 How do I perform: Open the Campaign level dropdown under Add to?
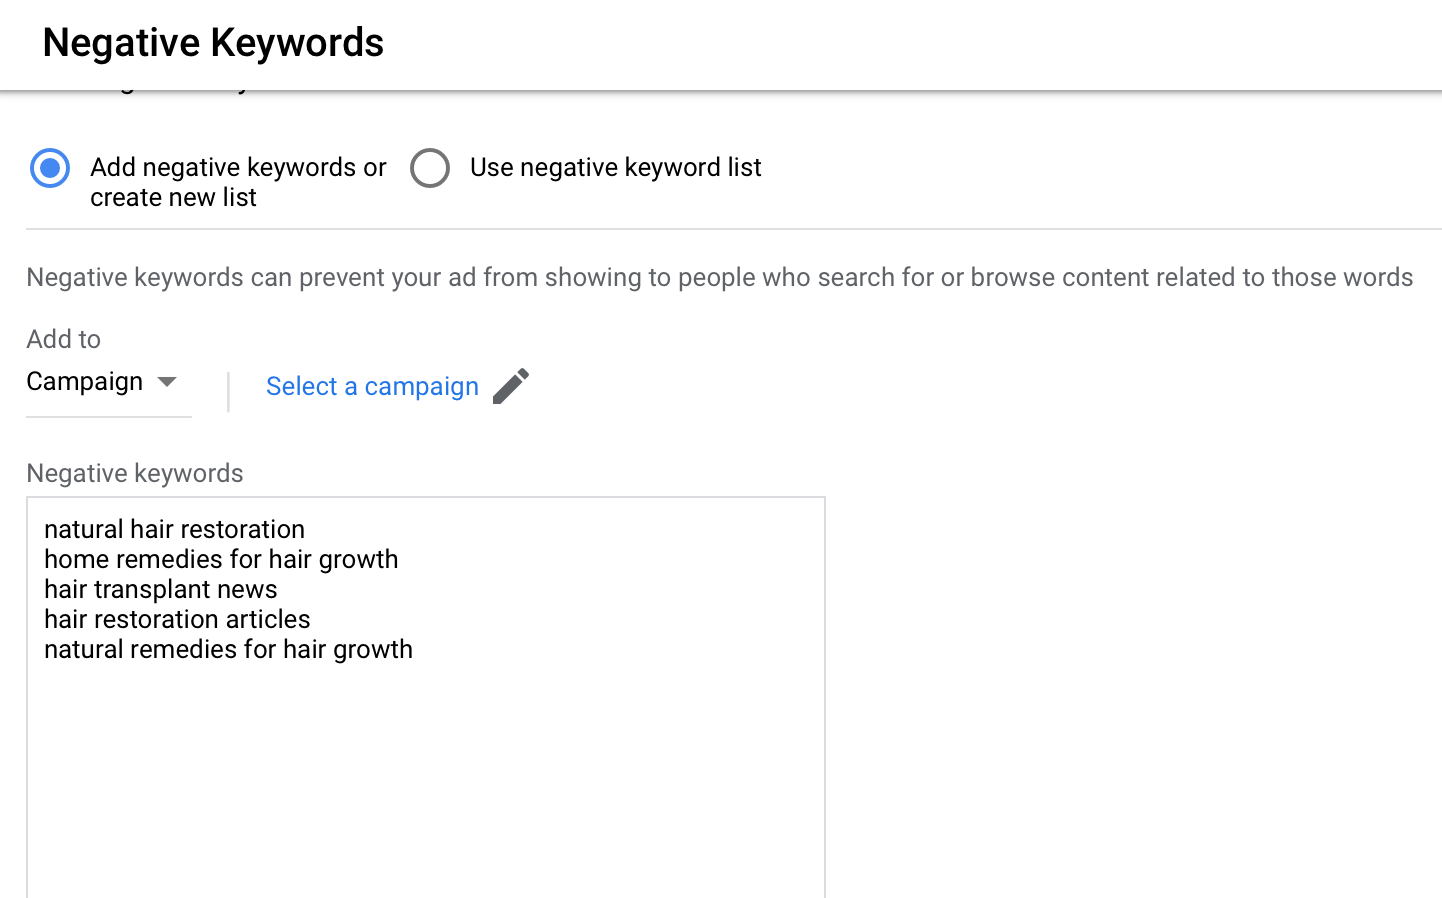[105, 382]
